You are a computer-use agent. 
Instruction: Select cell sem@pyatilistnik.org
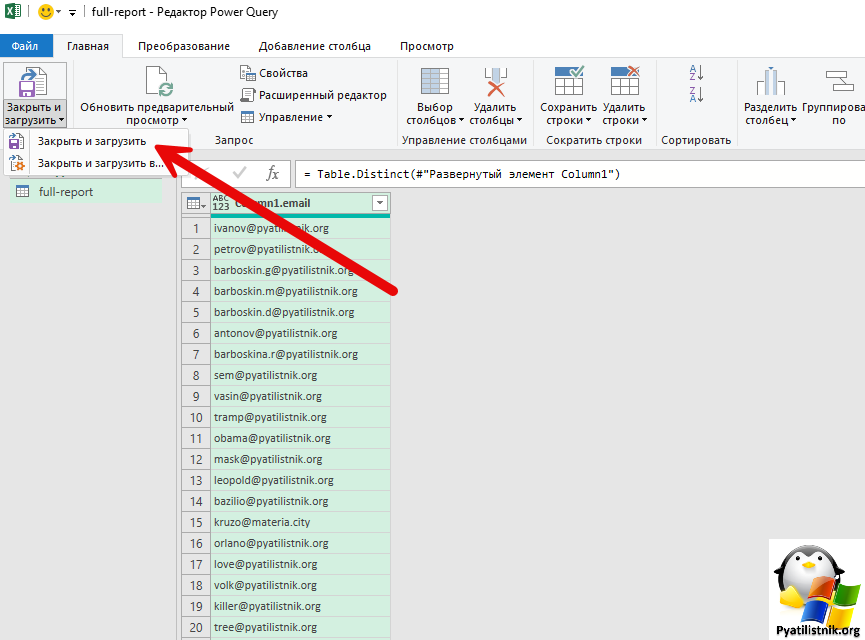[300, 375]
